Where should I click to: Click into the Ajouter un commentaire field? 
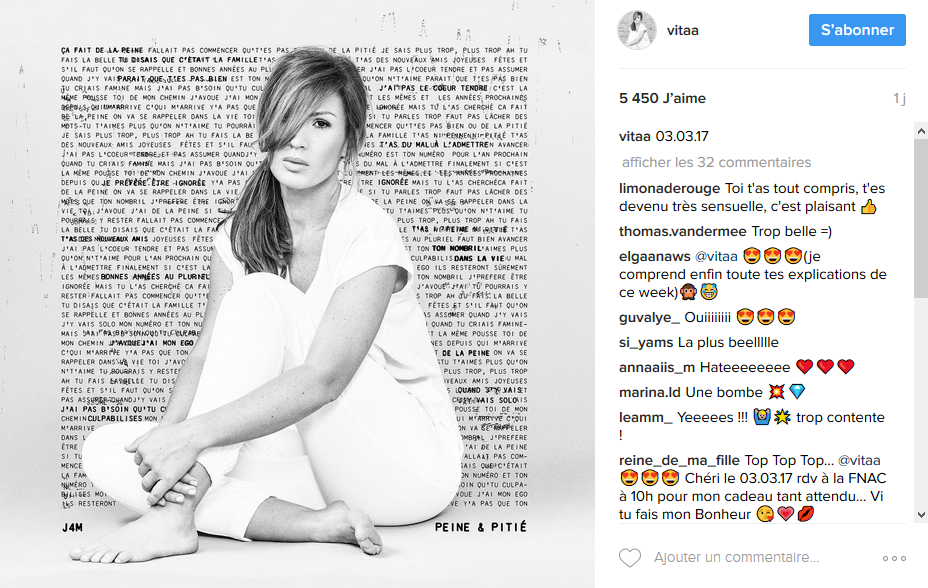point(736,557)
